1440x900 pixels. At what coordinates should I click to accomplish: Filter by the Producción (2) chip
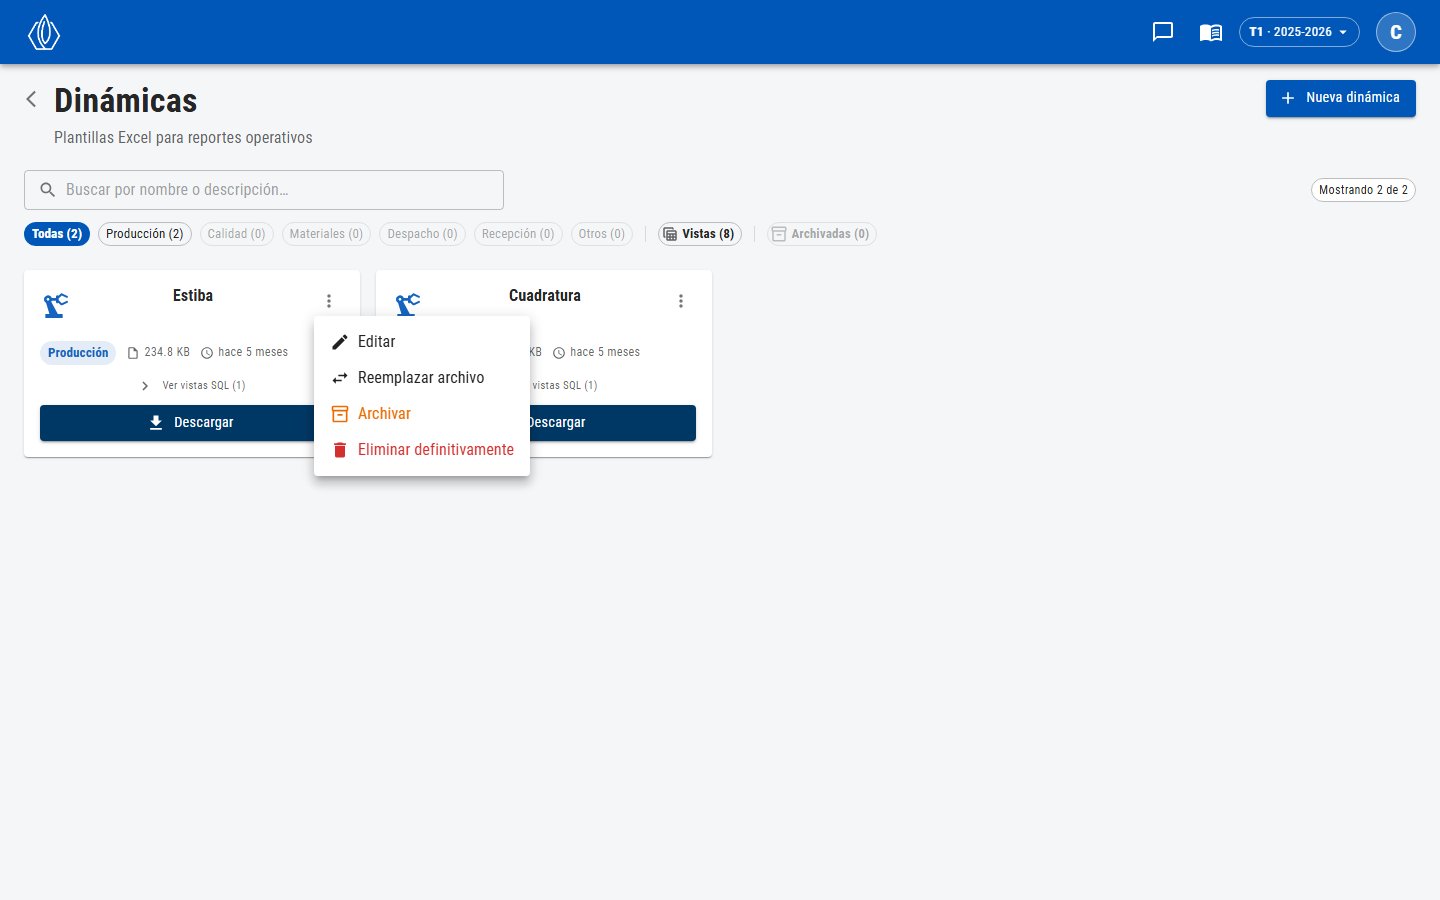145,234
